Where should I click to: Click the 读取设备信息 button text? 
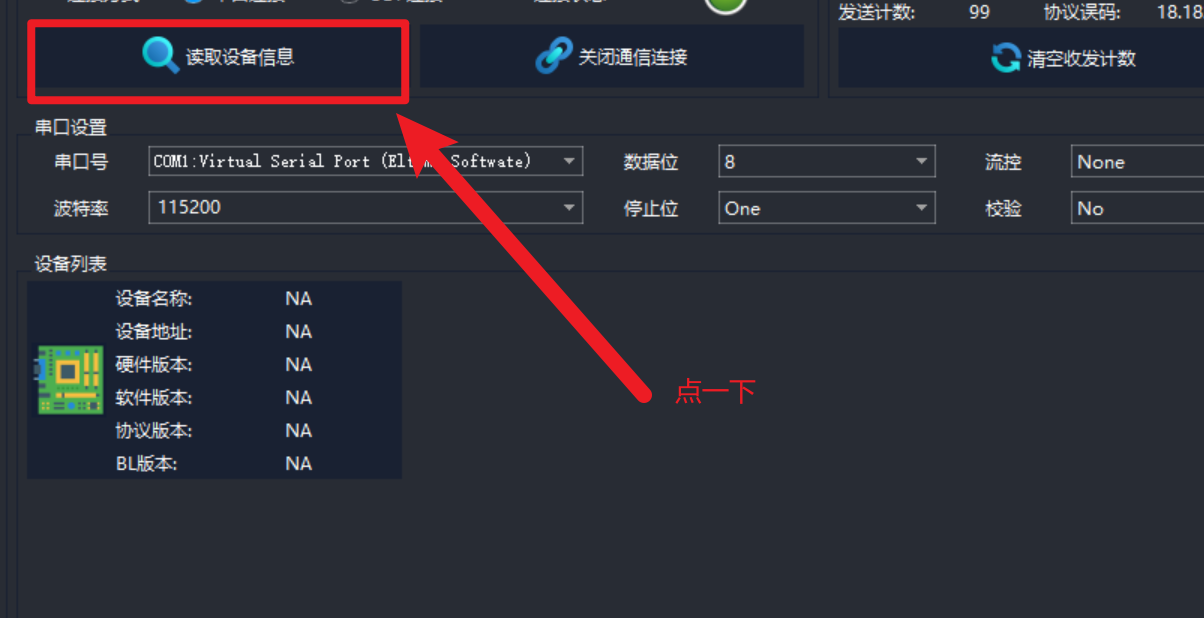240,57
